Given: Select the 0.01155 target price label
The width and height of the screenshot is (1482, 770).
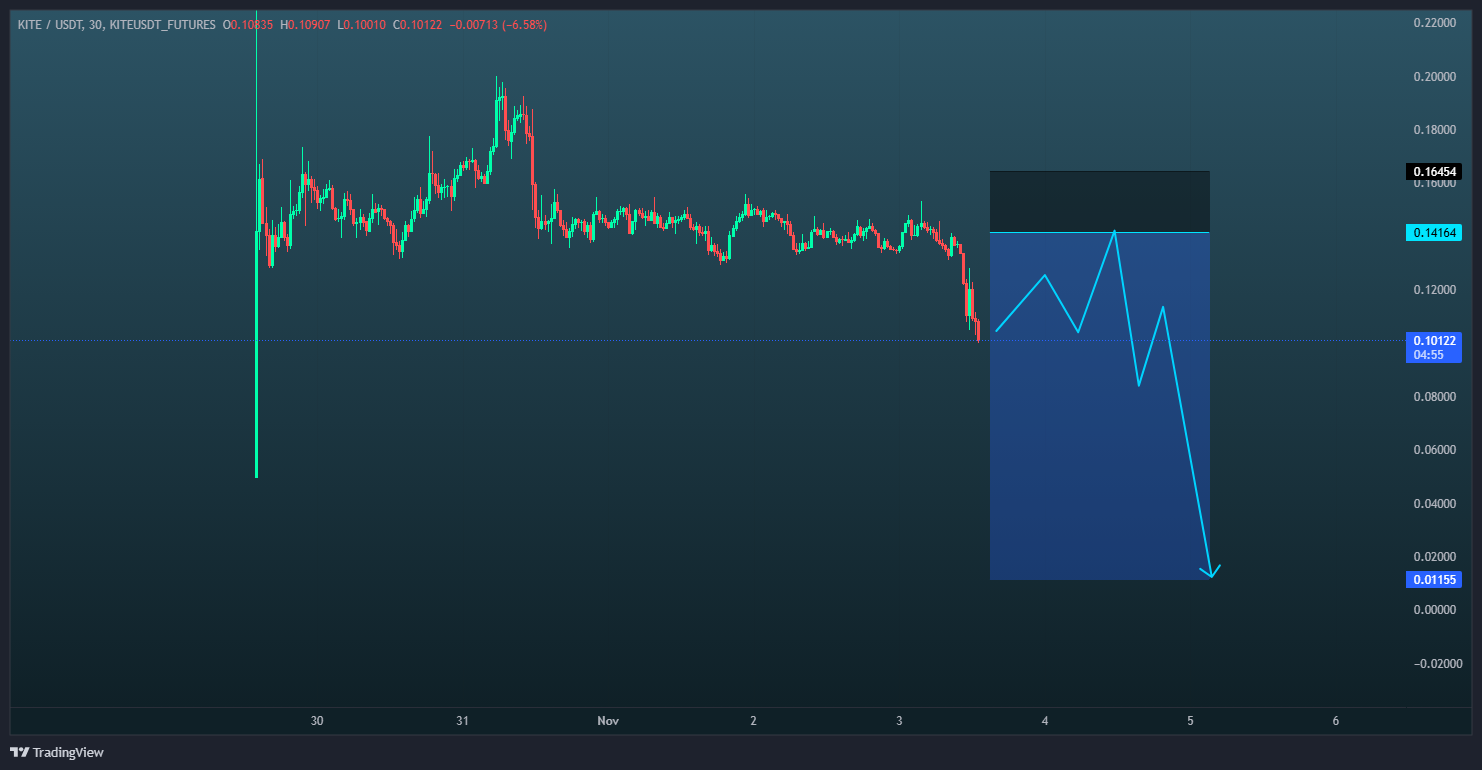Looking at the screenshot, I should coord(1434,579).
